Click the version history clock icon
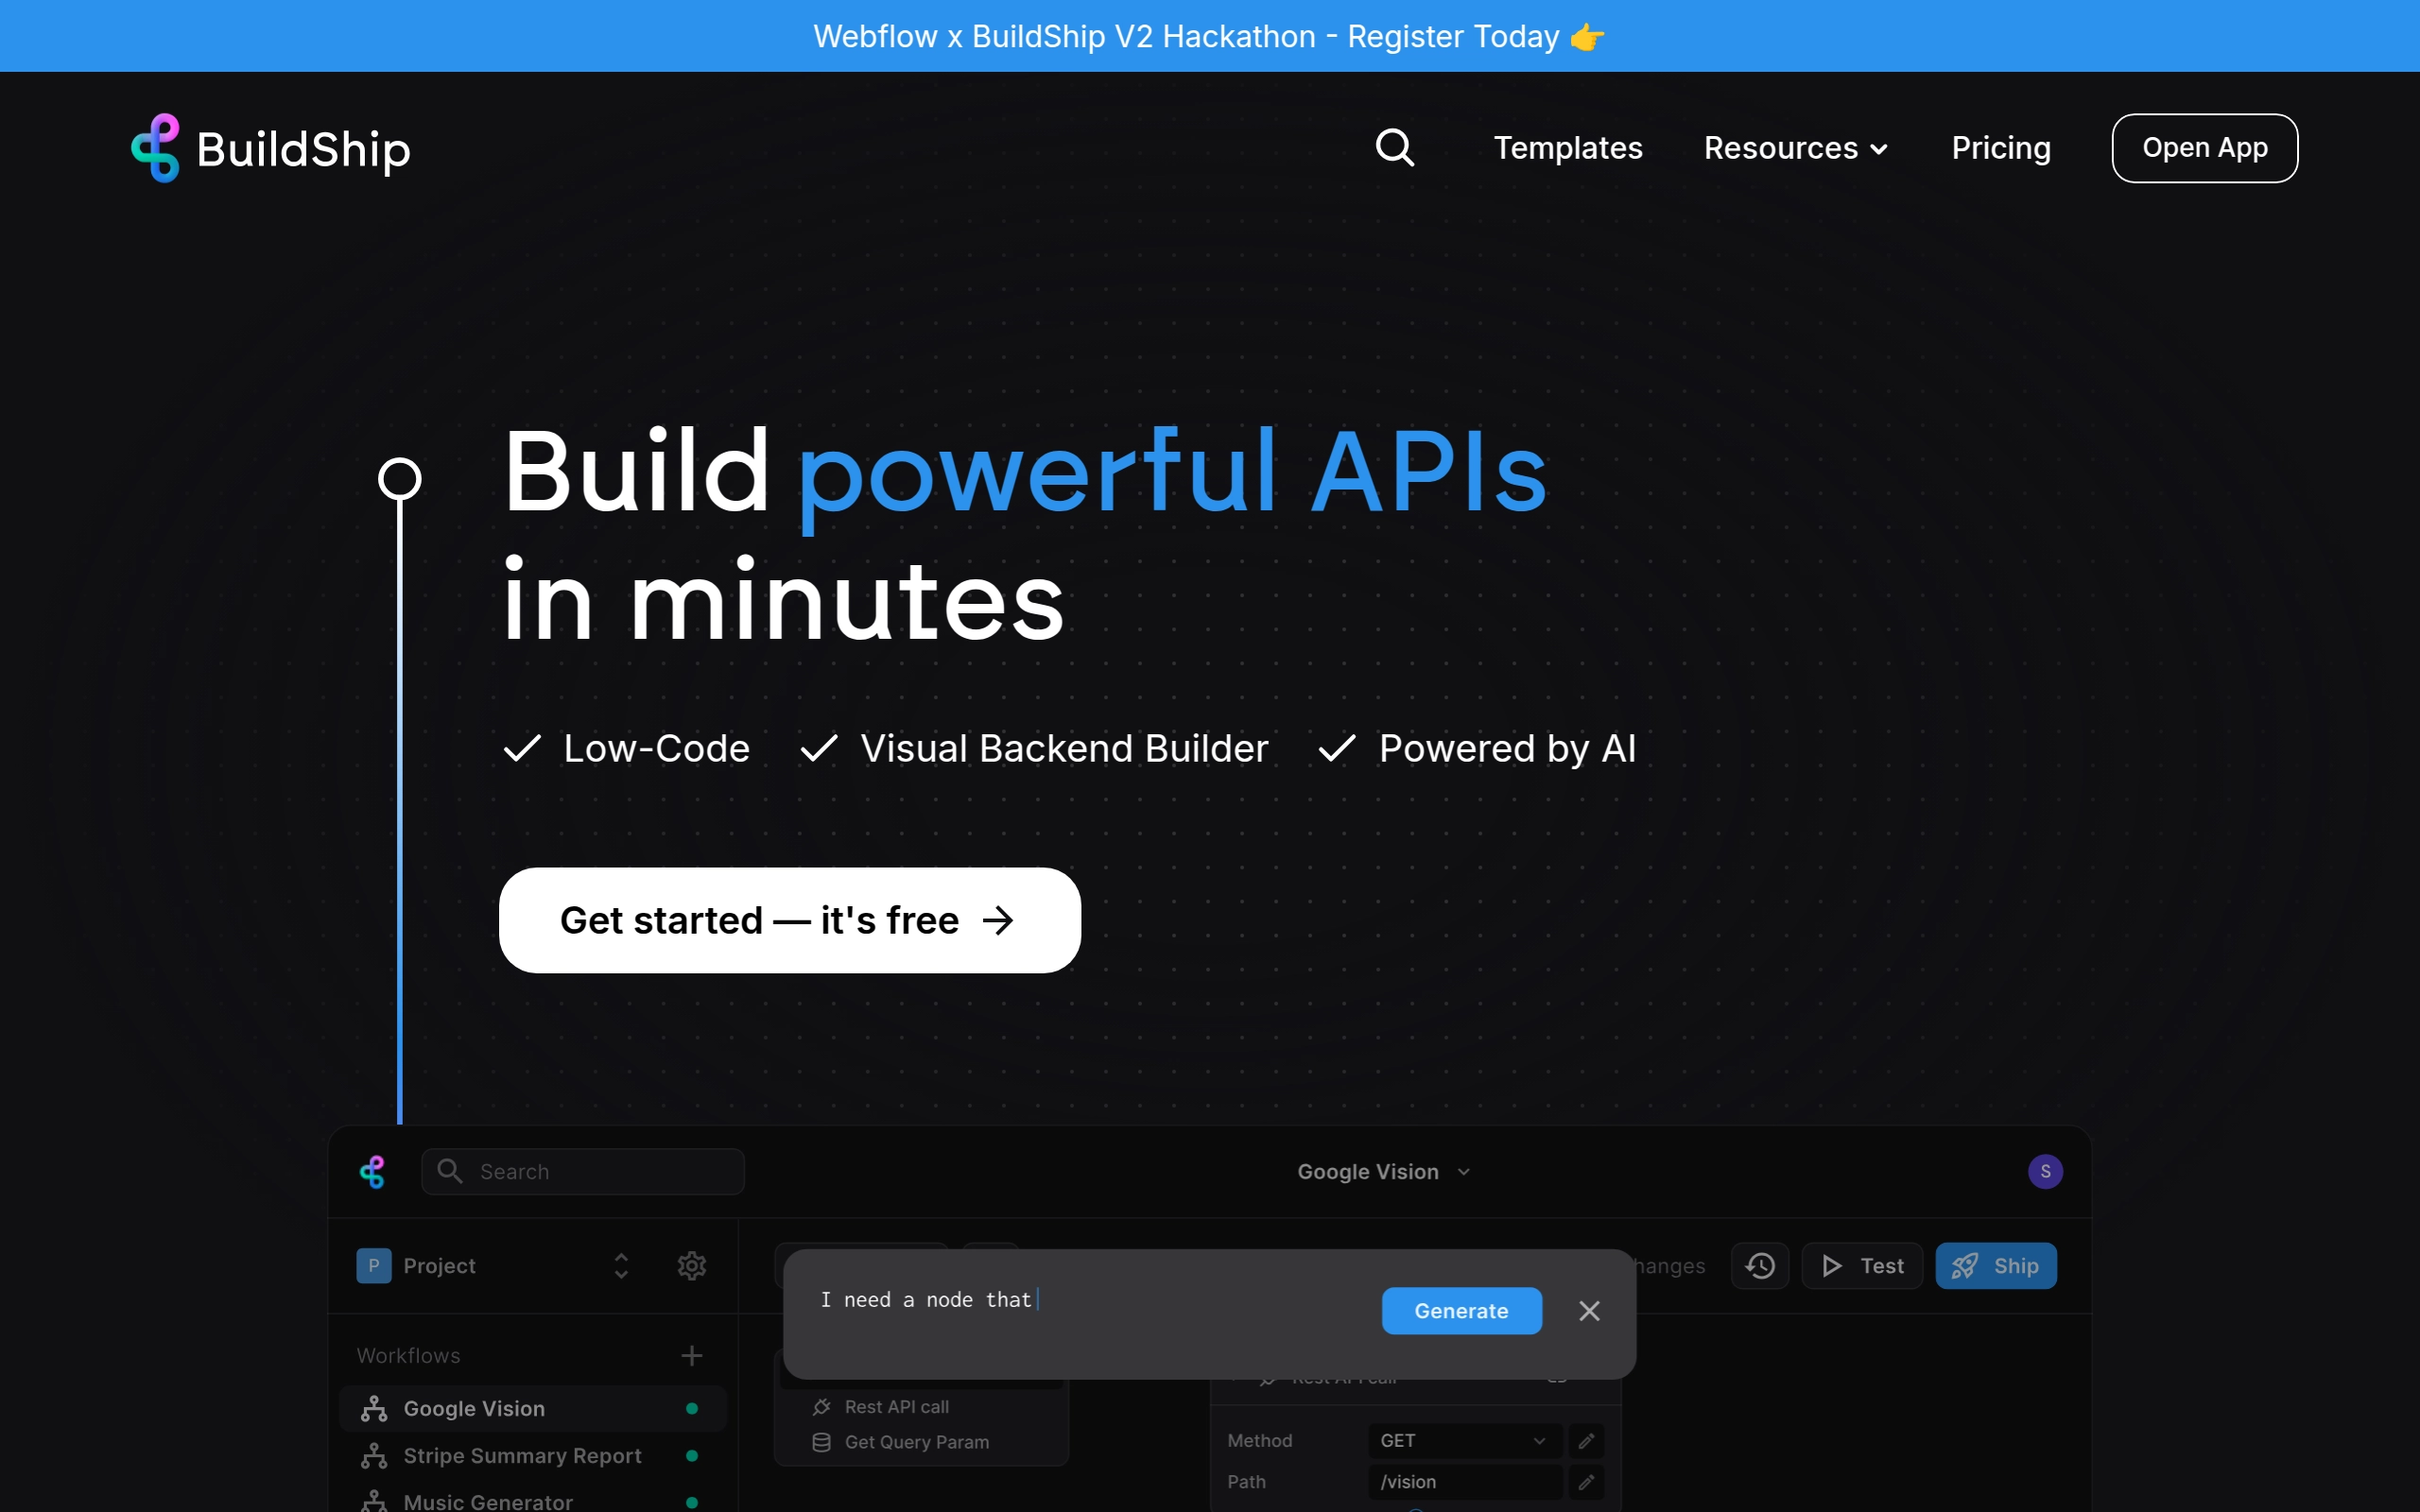Screen dimensions: 2420x1512 (x=1760, y=1266)
